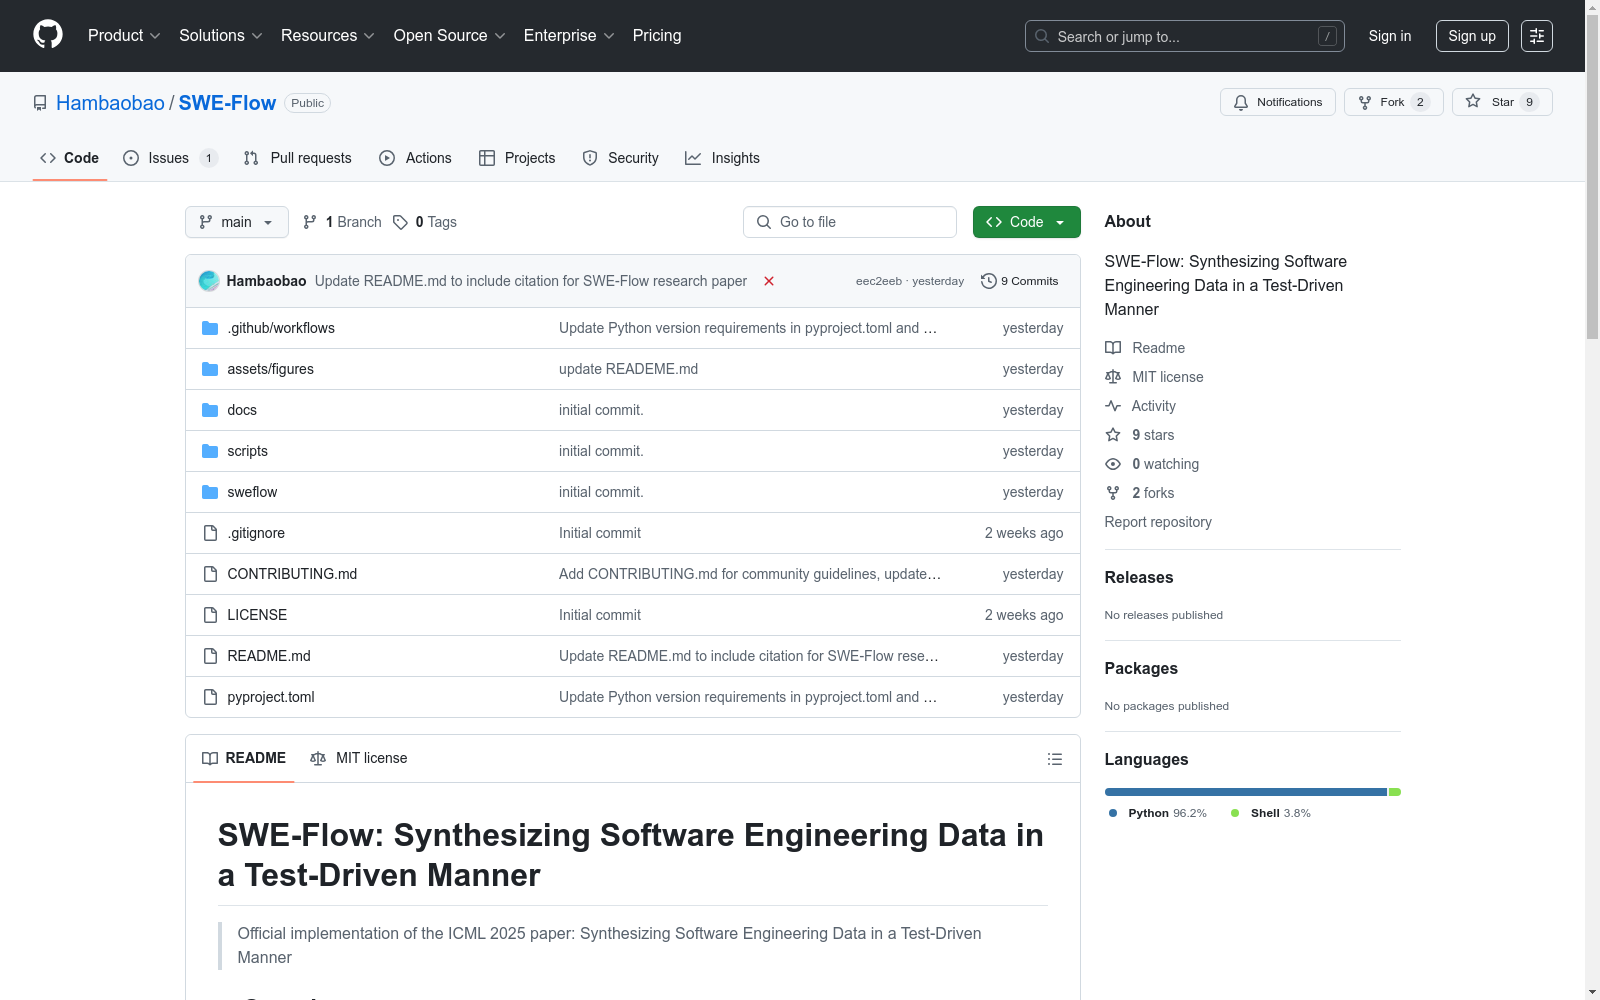This screenshot has width=1600, height=1000.
Task: Click the scales icon beside MIT license in About
Action: coord(1113,377)
